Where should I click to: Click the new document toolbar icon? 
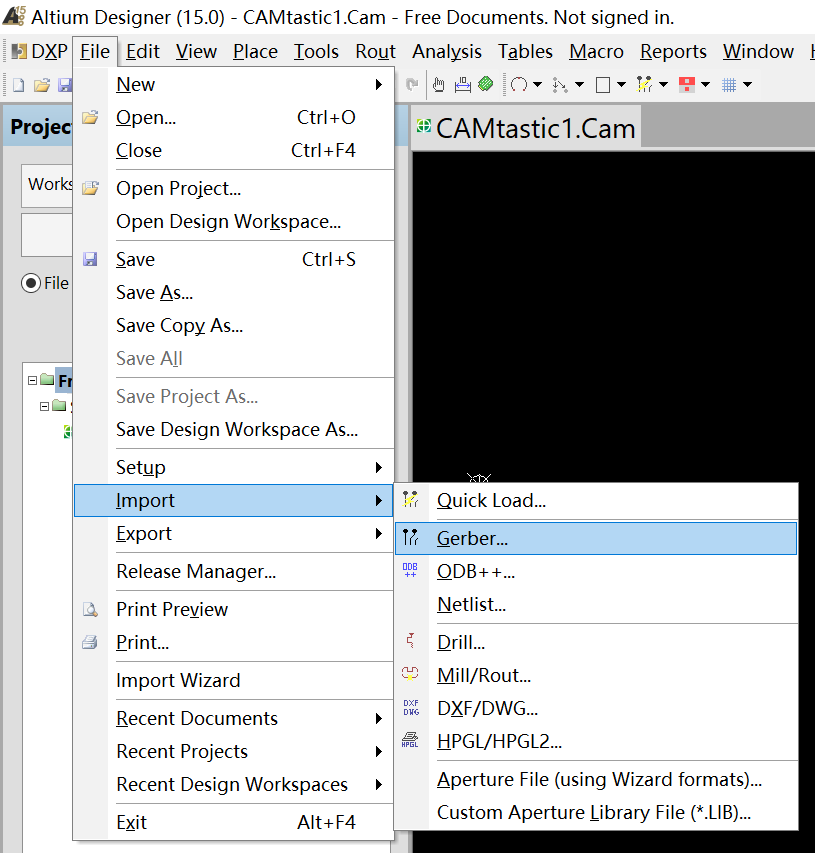(x=18, y=85)
